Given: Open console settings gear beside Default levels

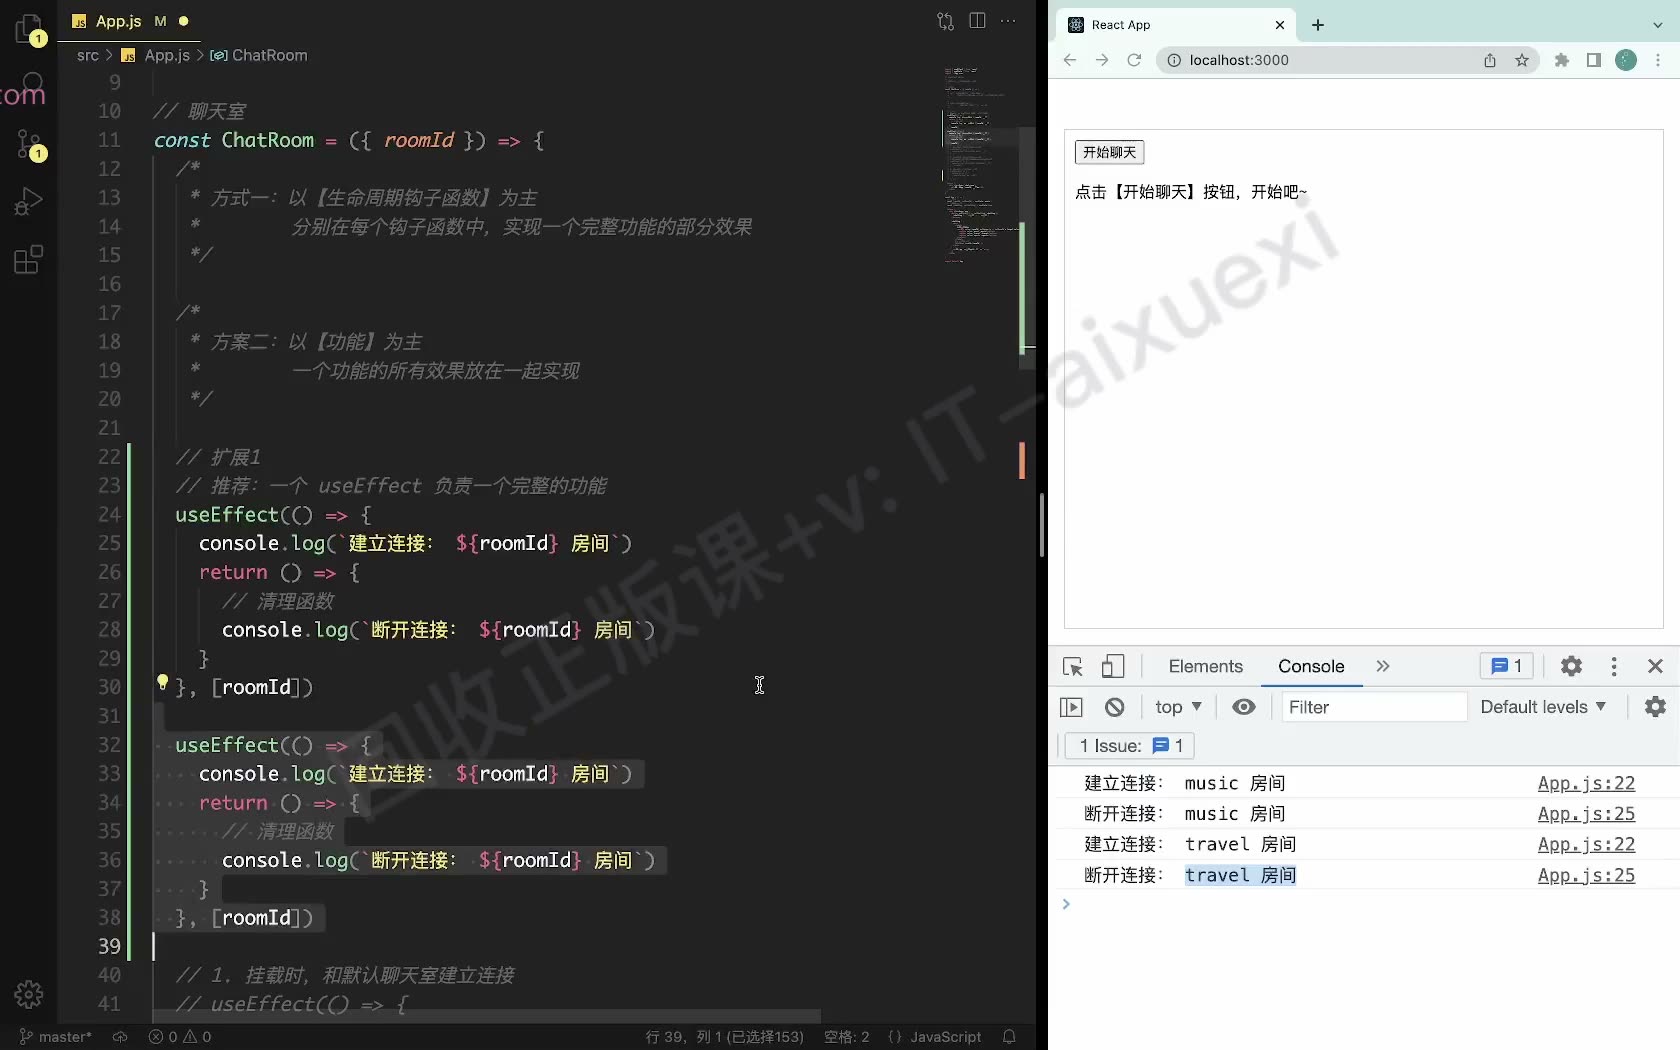Looking at the screenshot, I should point(1656,707).
